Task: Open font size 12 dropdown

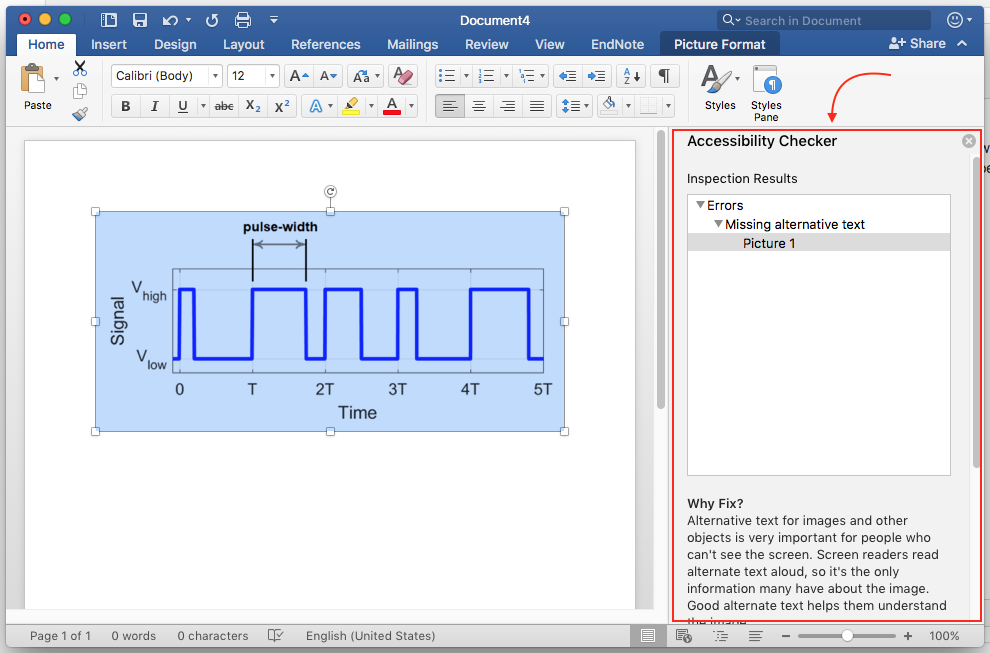Action: coord(272,76)
